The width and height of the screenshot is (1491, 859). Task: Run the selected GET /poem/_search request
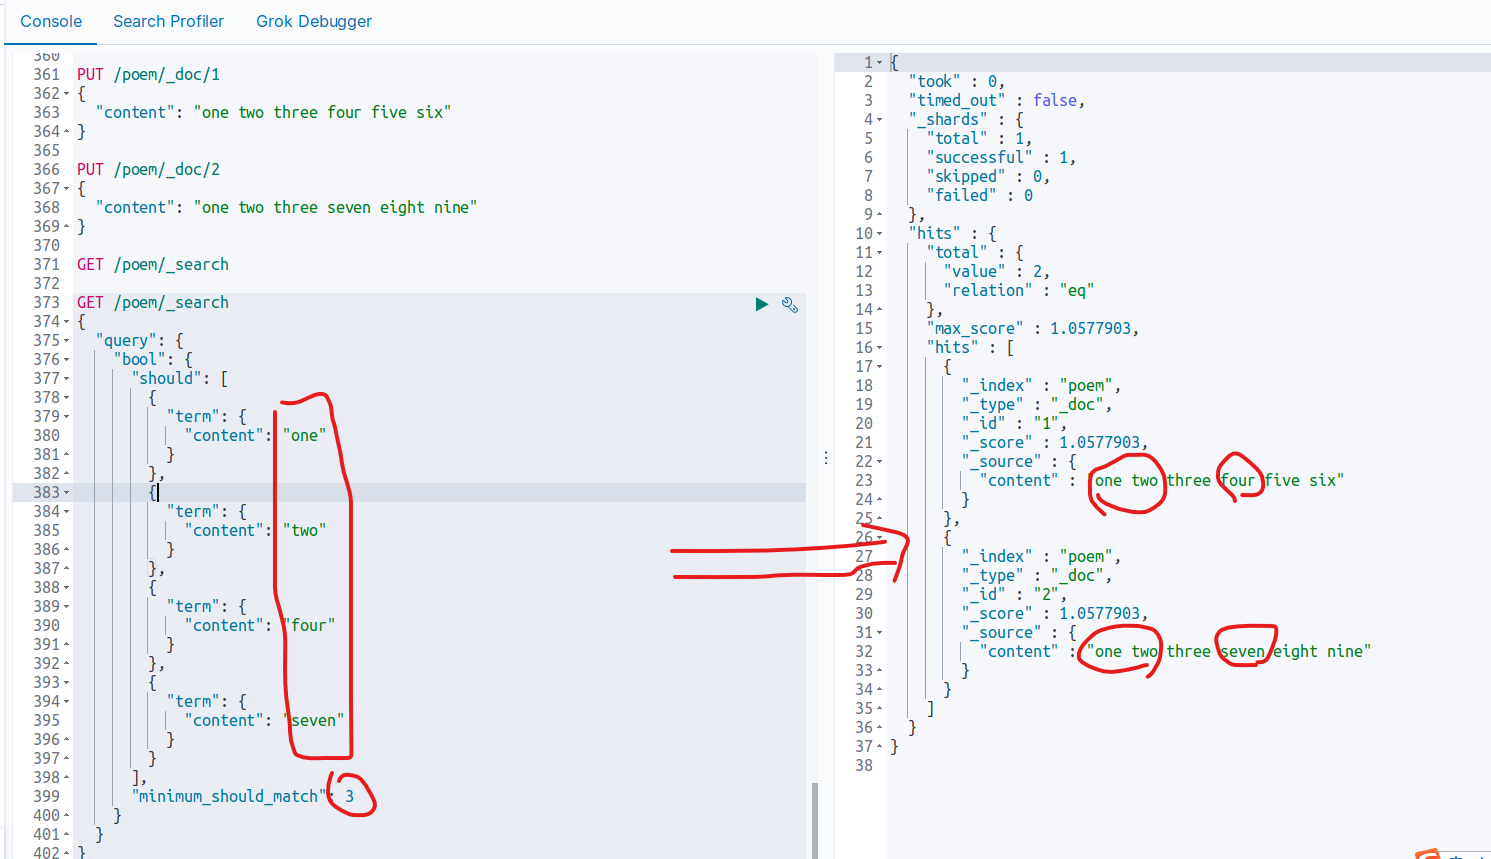761,304
